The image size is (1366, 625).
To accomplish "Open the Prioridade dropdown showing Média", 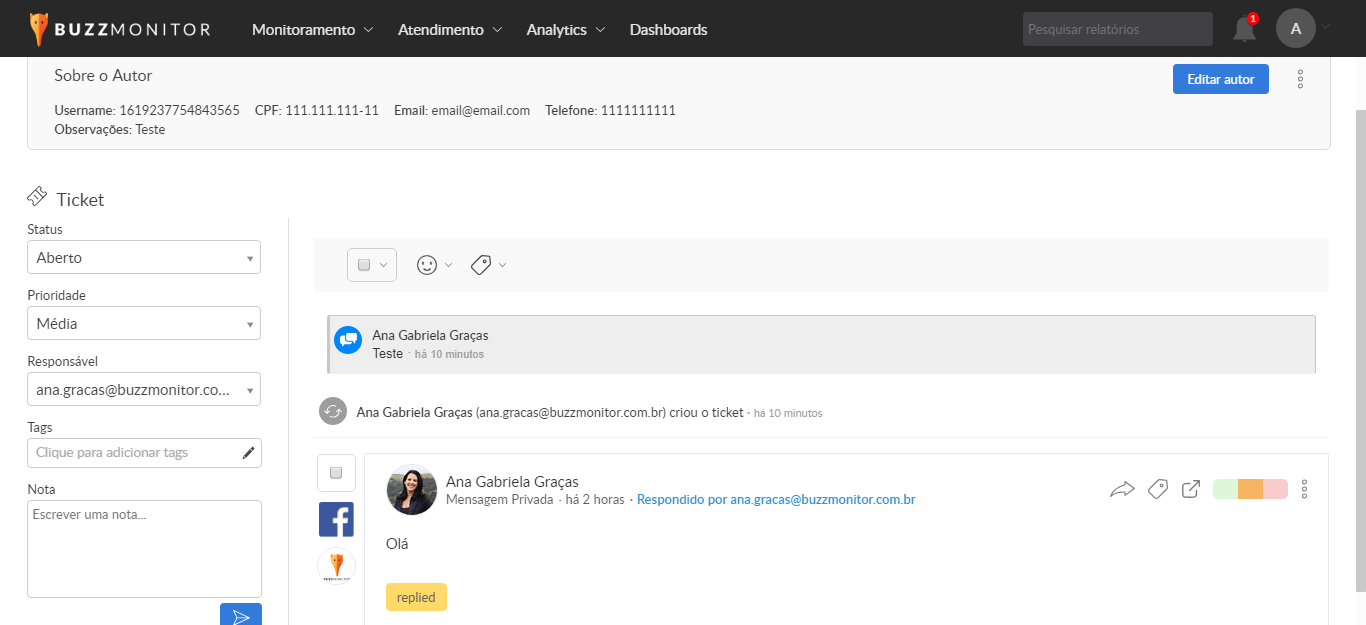I will (x=144, y=324).
